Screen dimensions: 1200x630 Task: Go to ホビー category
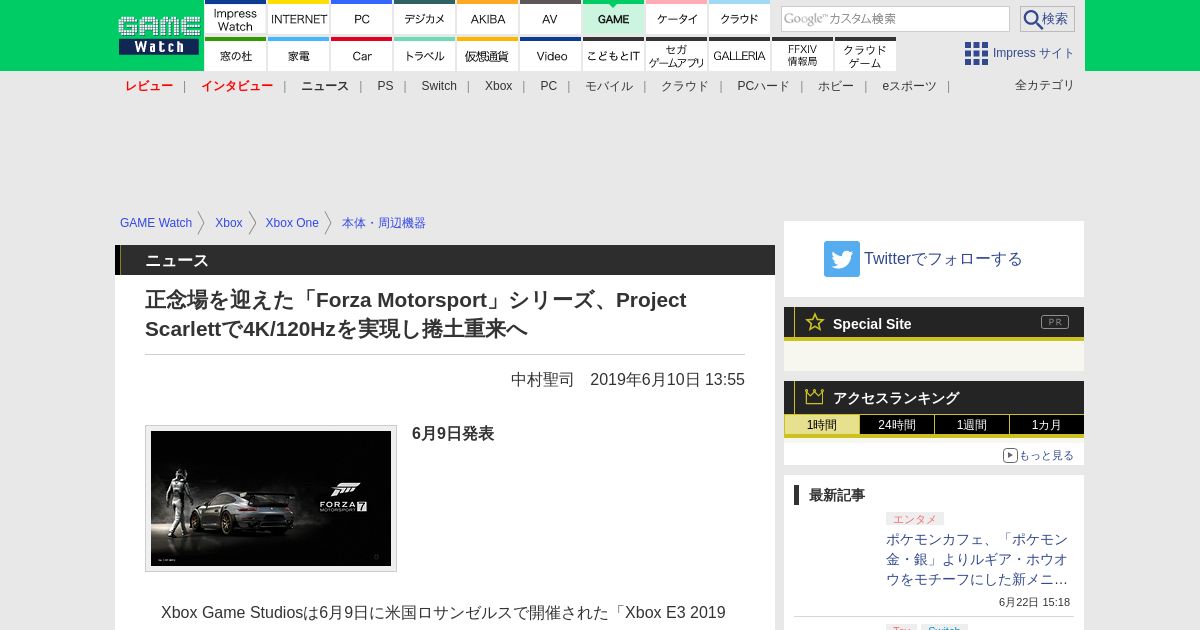tap(836, 86)
